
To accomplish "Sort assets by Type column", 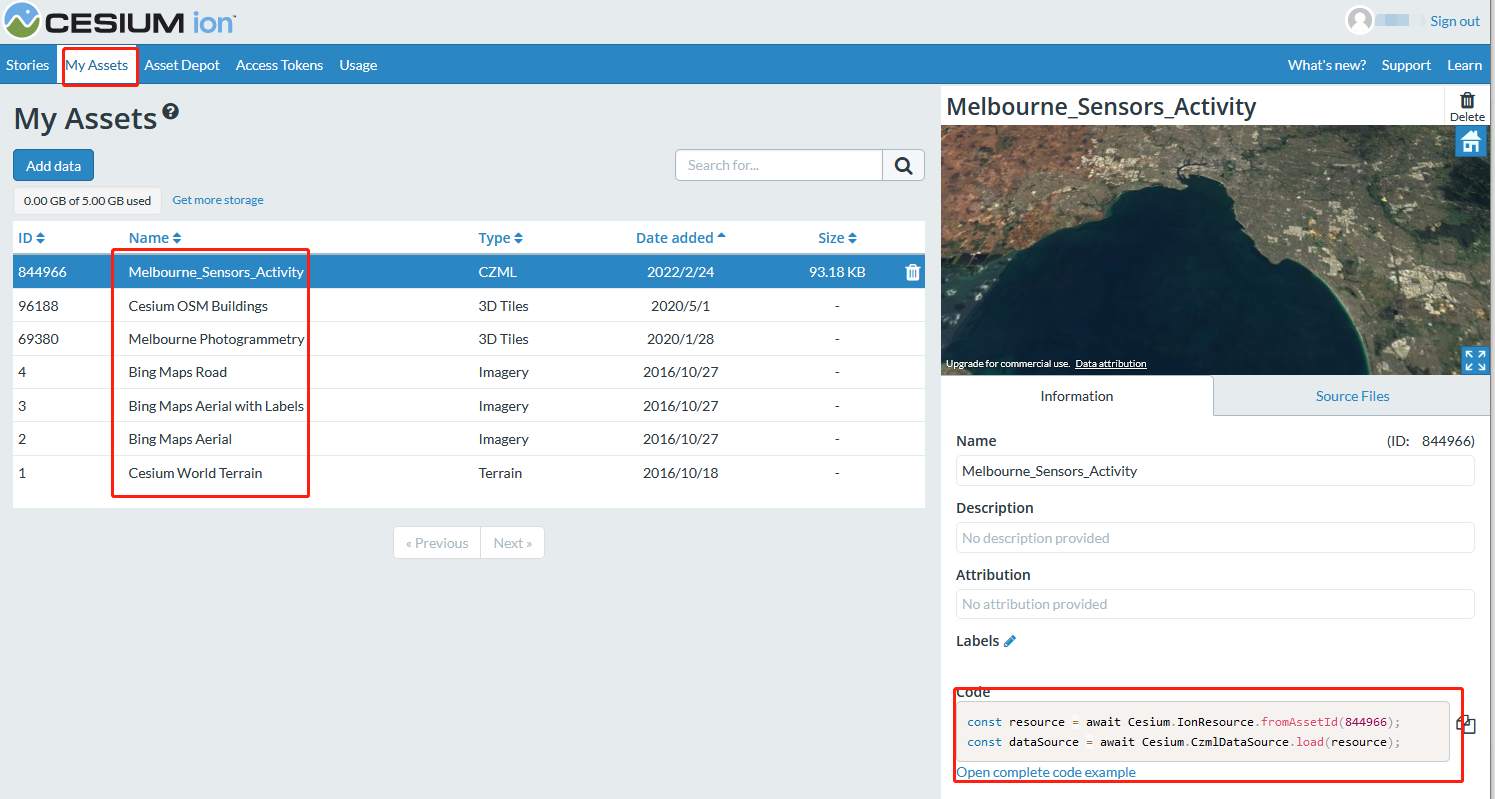I will [501, 238].
